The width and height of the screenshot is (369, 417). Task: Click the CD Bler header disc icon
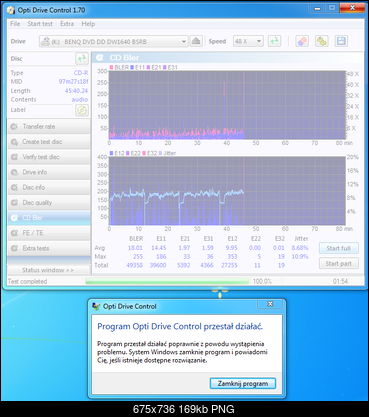click(100, 58)
